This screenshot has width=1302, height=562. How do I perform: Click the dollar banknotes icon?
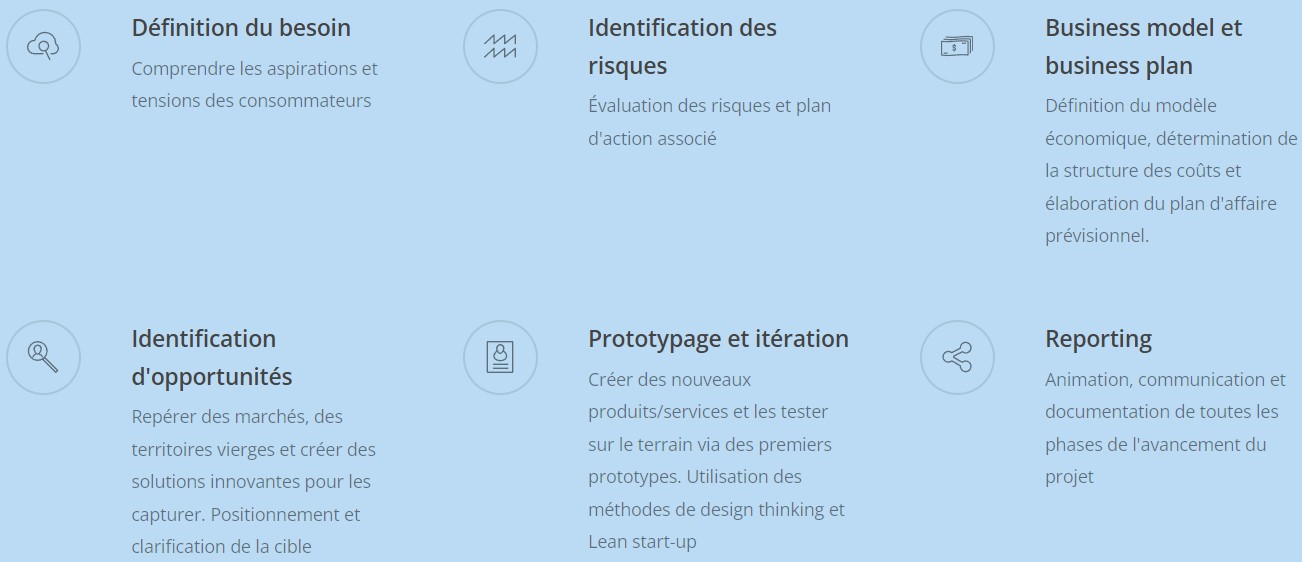(957, 46)
